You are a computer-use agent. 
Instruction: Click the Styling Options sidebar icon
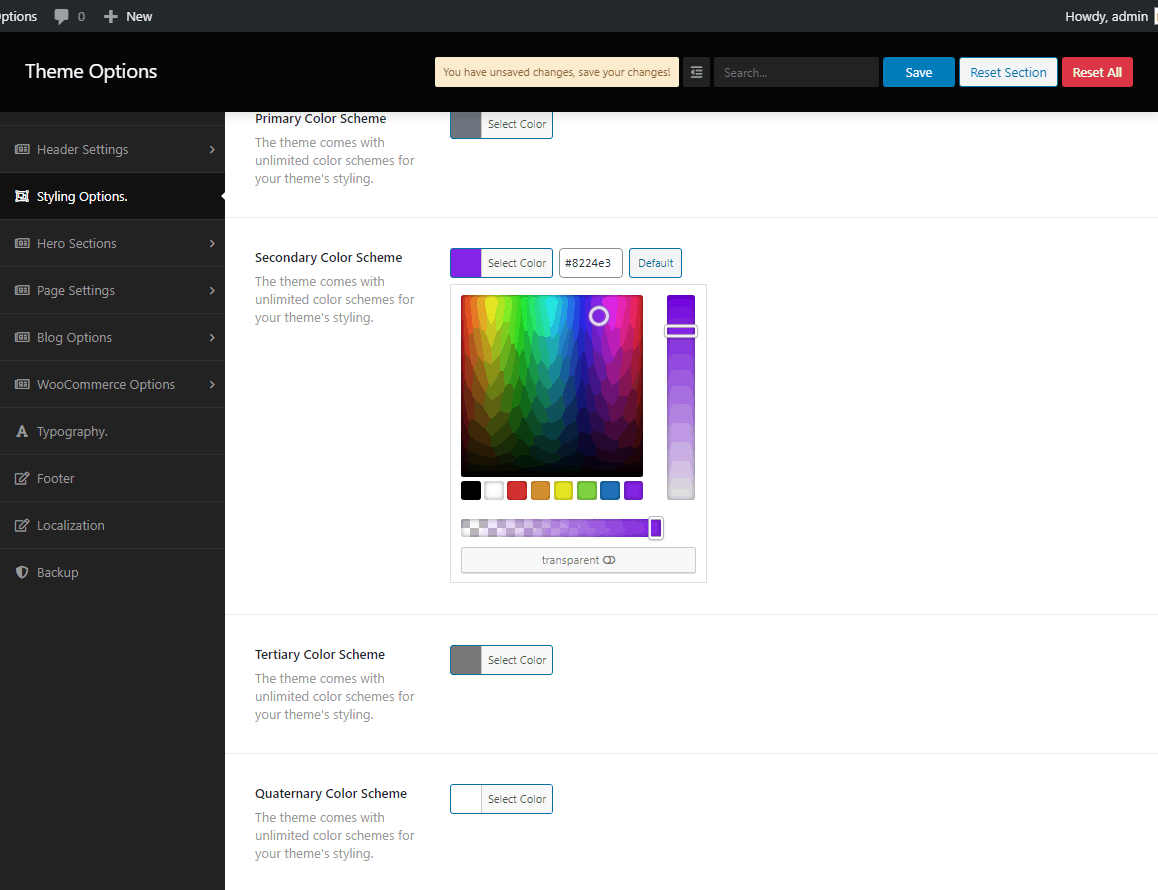[22, 196]
